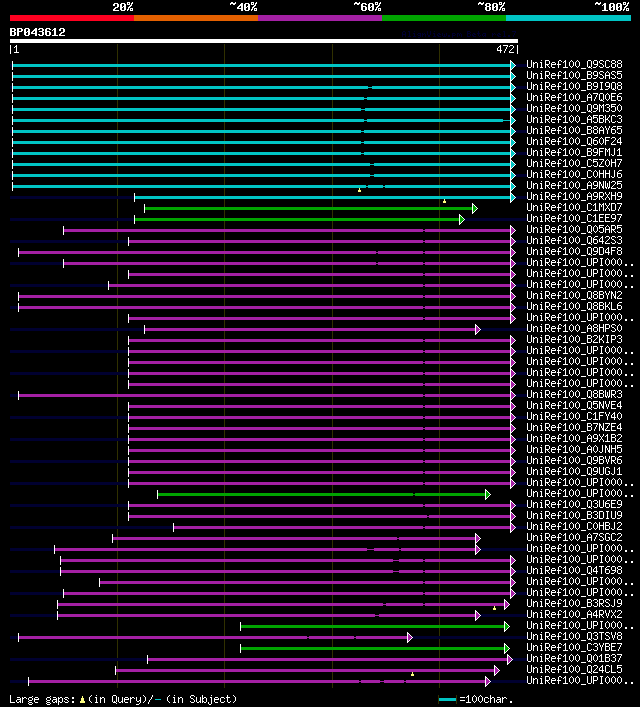This screenshot has width=640, height=707.
Task: Select label UniRef100_Q3U6E9
Action: tap(574, 504)
